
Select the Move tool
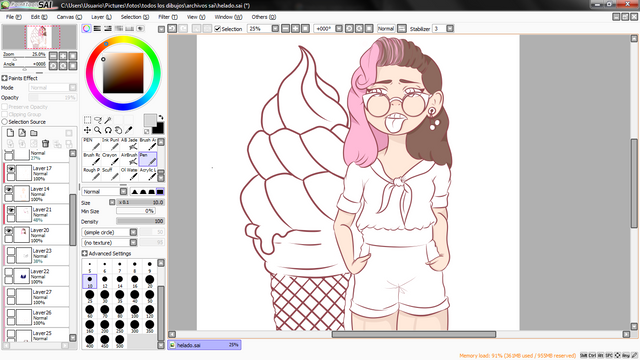(x=87, y=130)
